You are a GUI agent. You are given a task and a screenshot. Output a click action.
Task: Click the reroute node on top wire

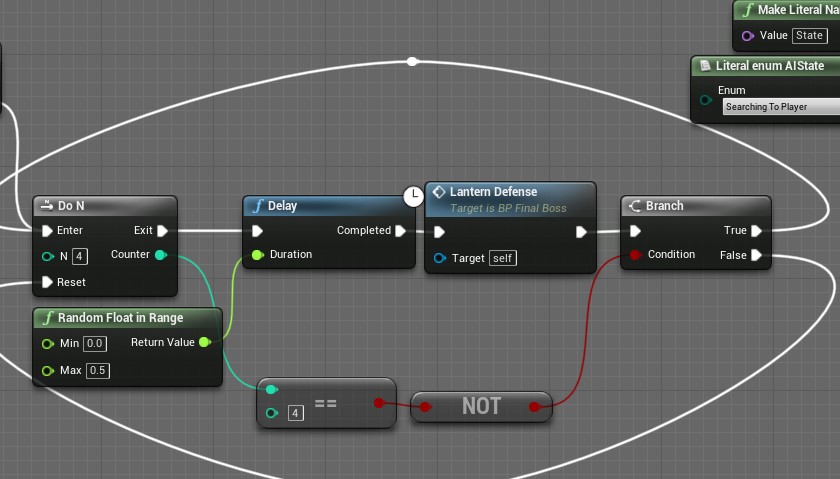point(412,62)
